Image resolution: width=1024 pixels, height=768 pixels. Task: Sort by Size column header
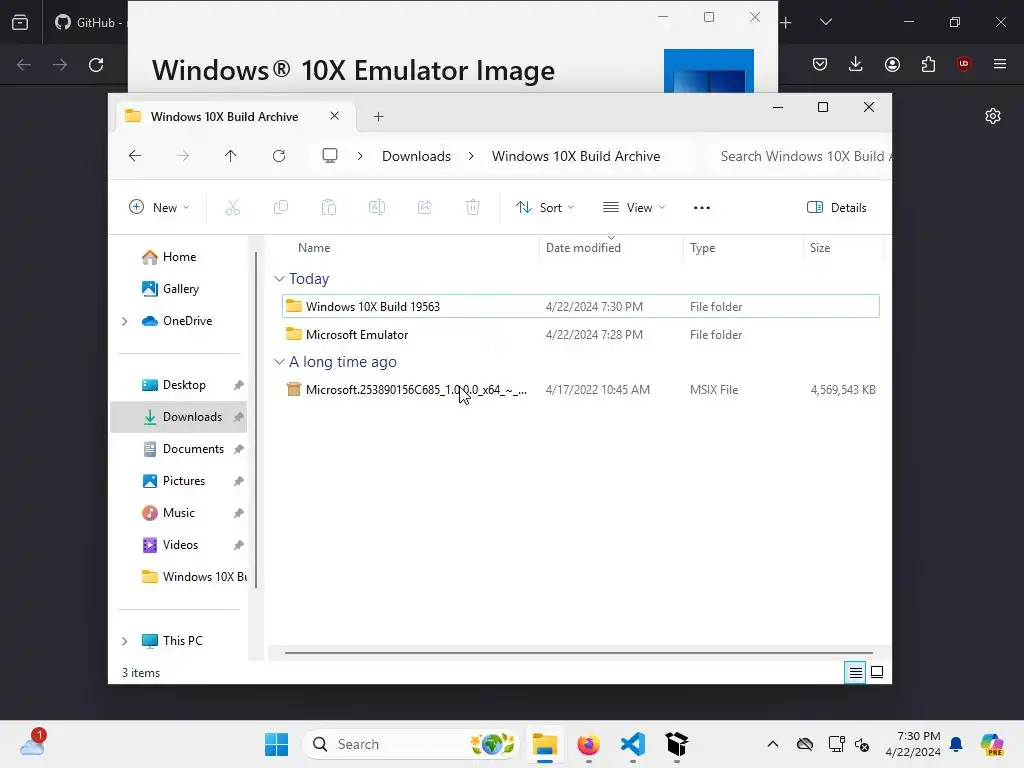pyautogui.click(x=820, y=248)
